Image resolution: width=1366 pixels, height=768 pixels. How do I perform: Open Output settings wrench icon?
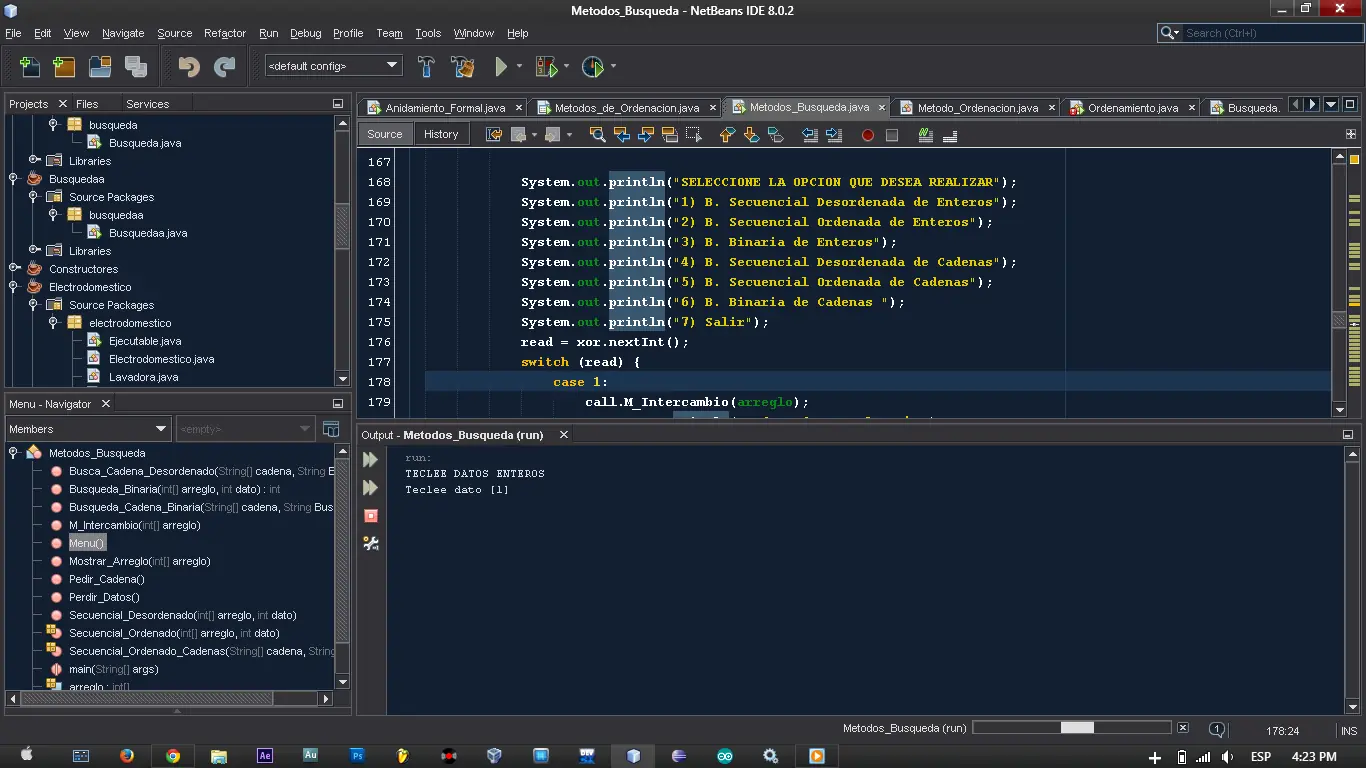click(x=371, y=544)
